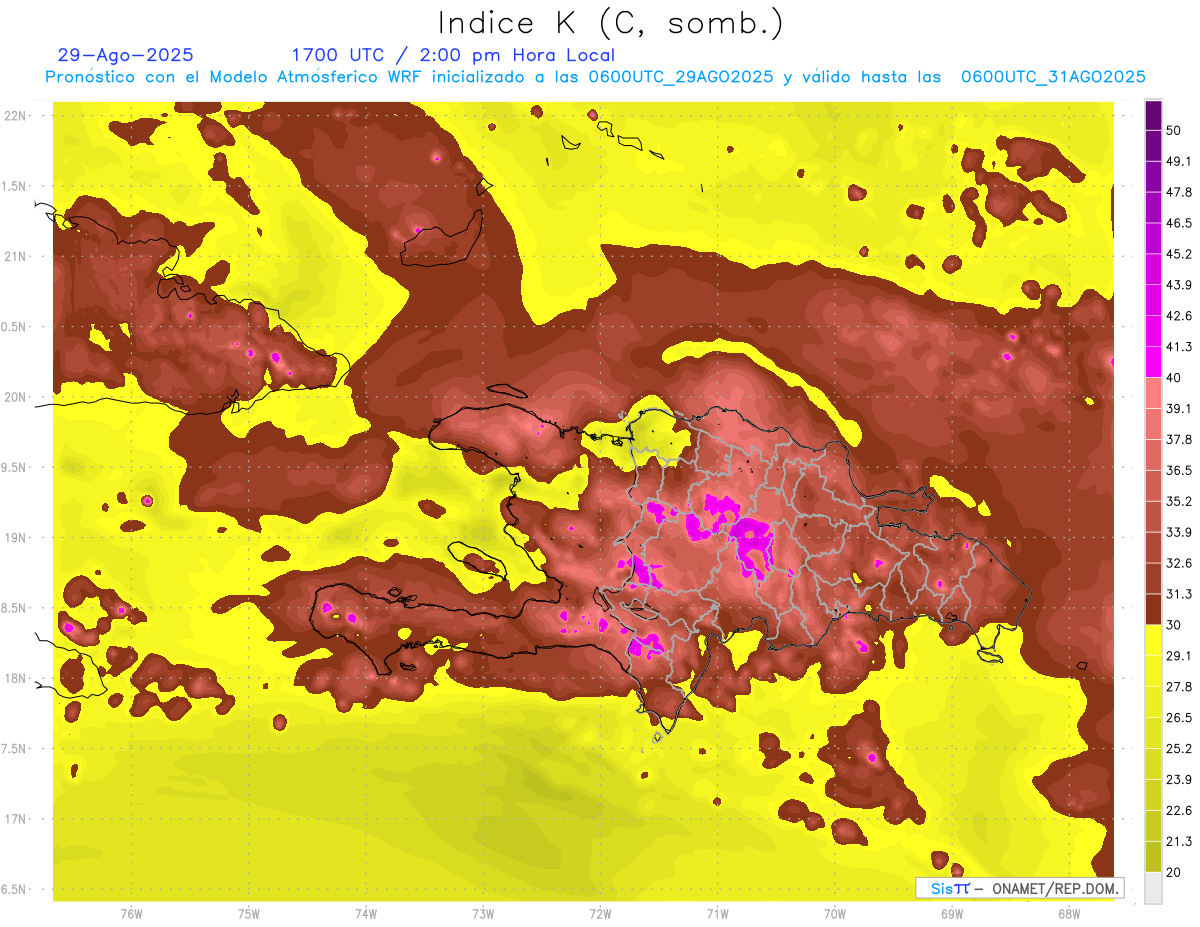This screenshot has width=1200, height=927.
Task: Click color scale value "46.5"
Action: point(1178,223)
